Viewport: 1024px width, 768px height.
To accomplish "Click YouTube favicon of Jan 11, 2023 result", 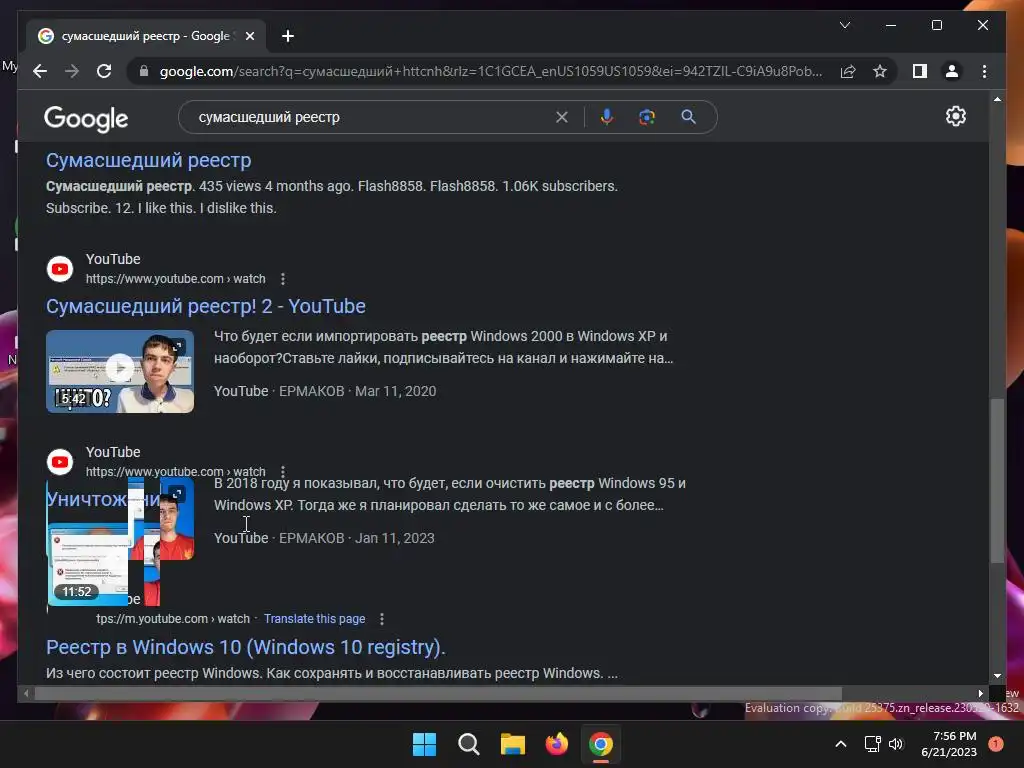I will (60, 462).
